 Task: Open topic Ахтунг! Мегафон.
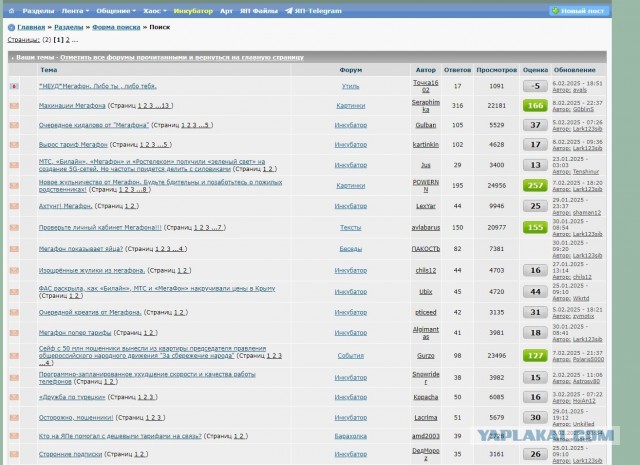pyautogui.click(x=65, y=206)
